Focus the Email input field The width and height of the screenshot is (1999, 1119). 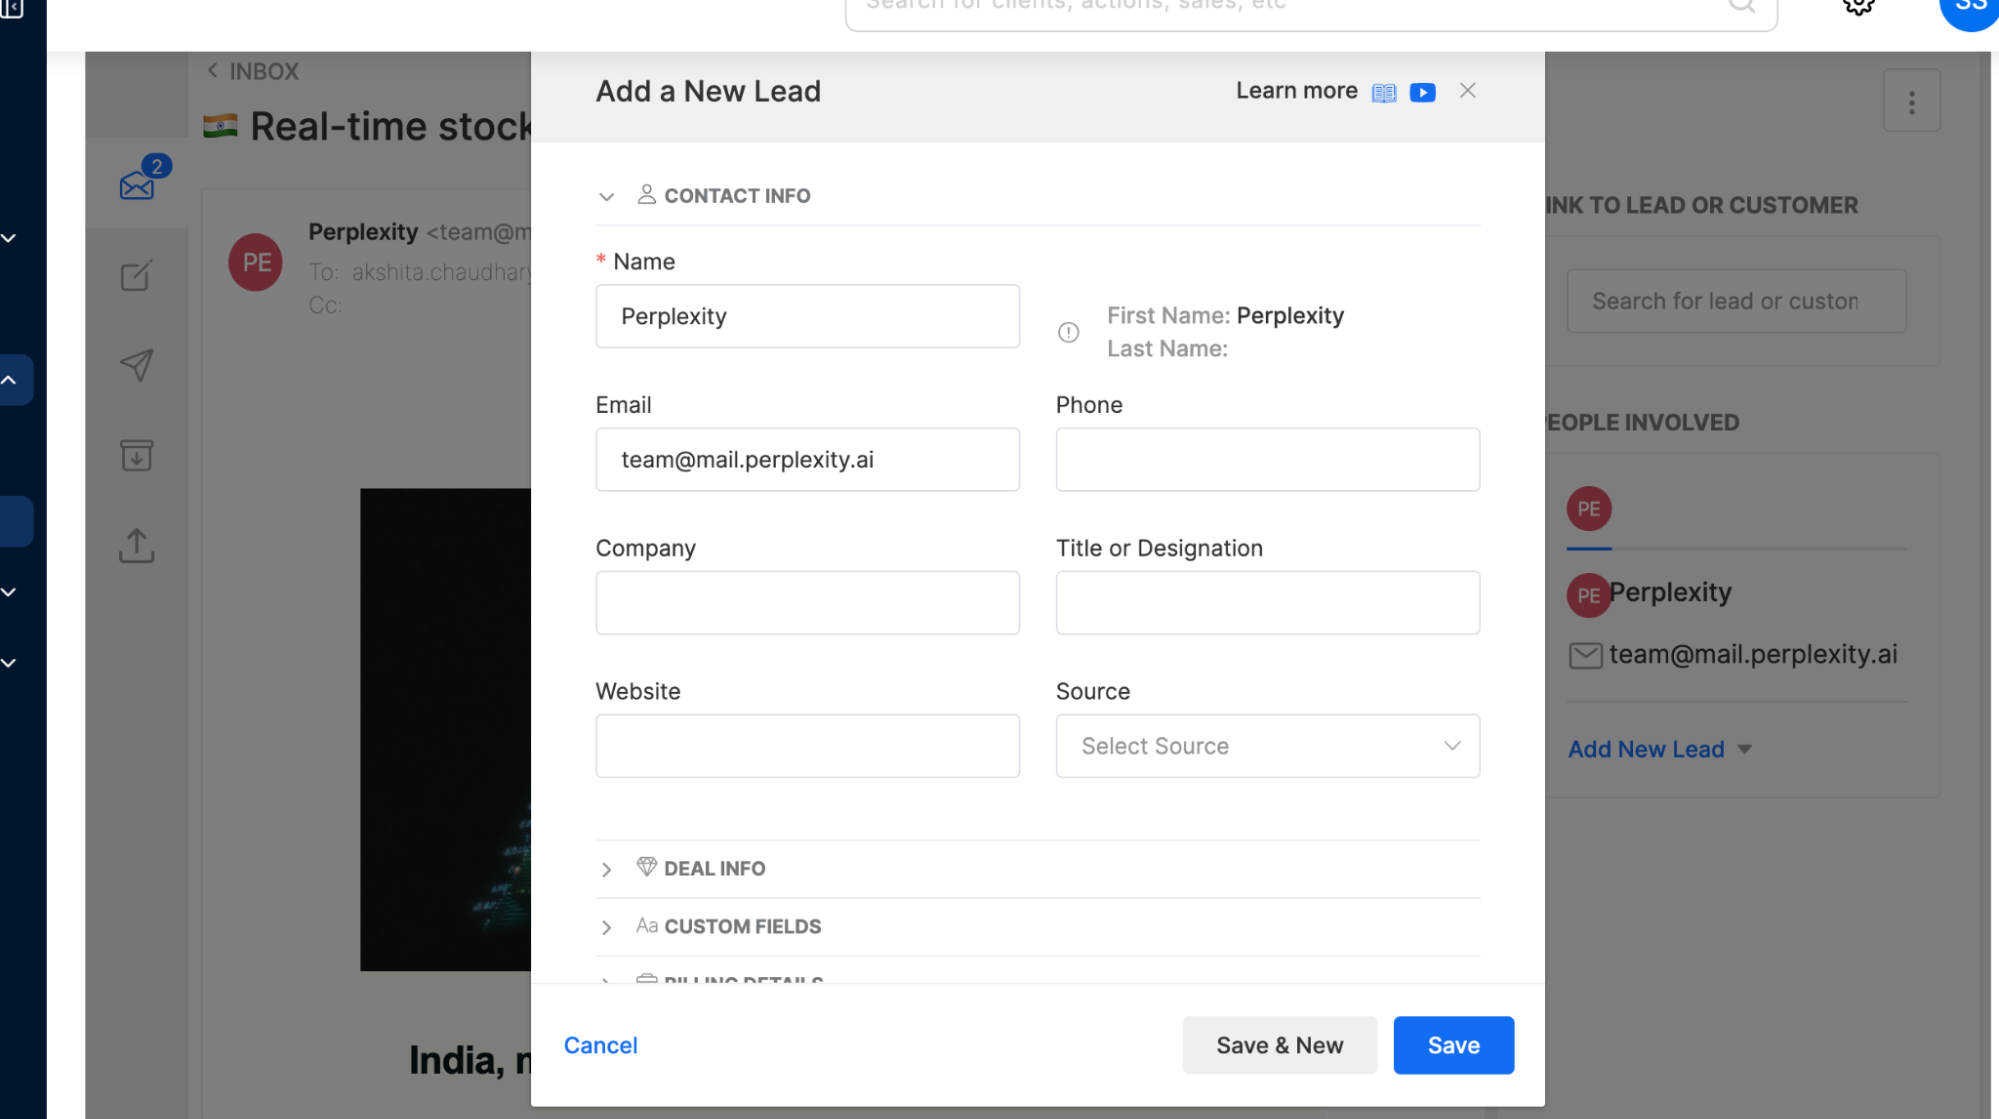(x=807, y=459)
